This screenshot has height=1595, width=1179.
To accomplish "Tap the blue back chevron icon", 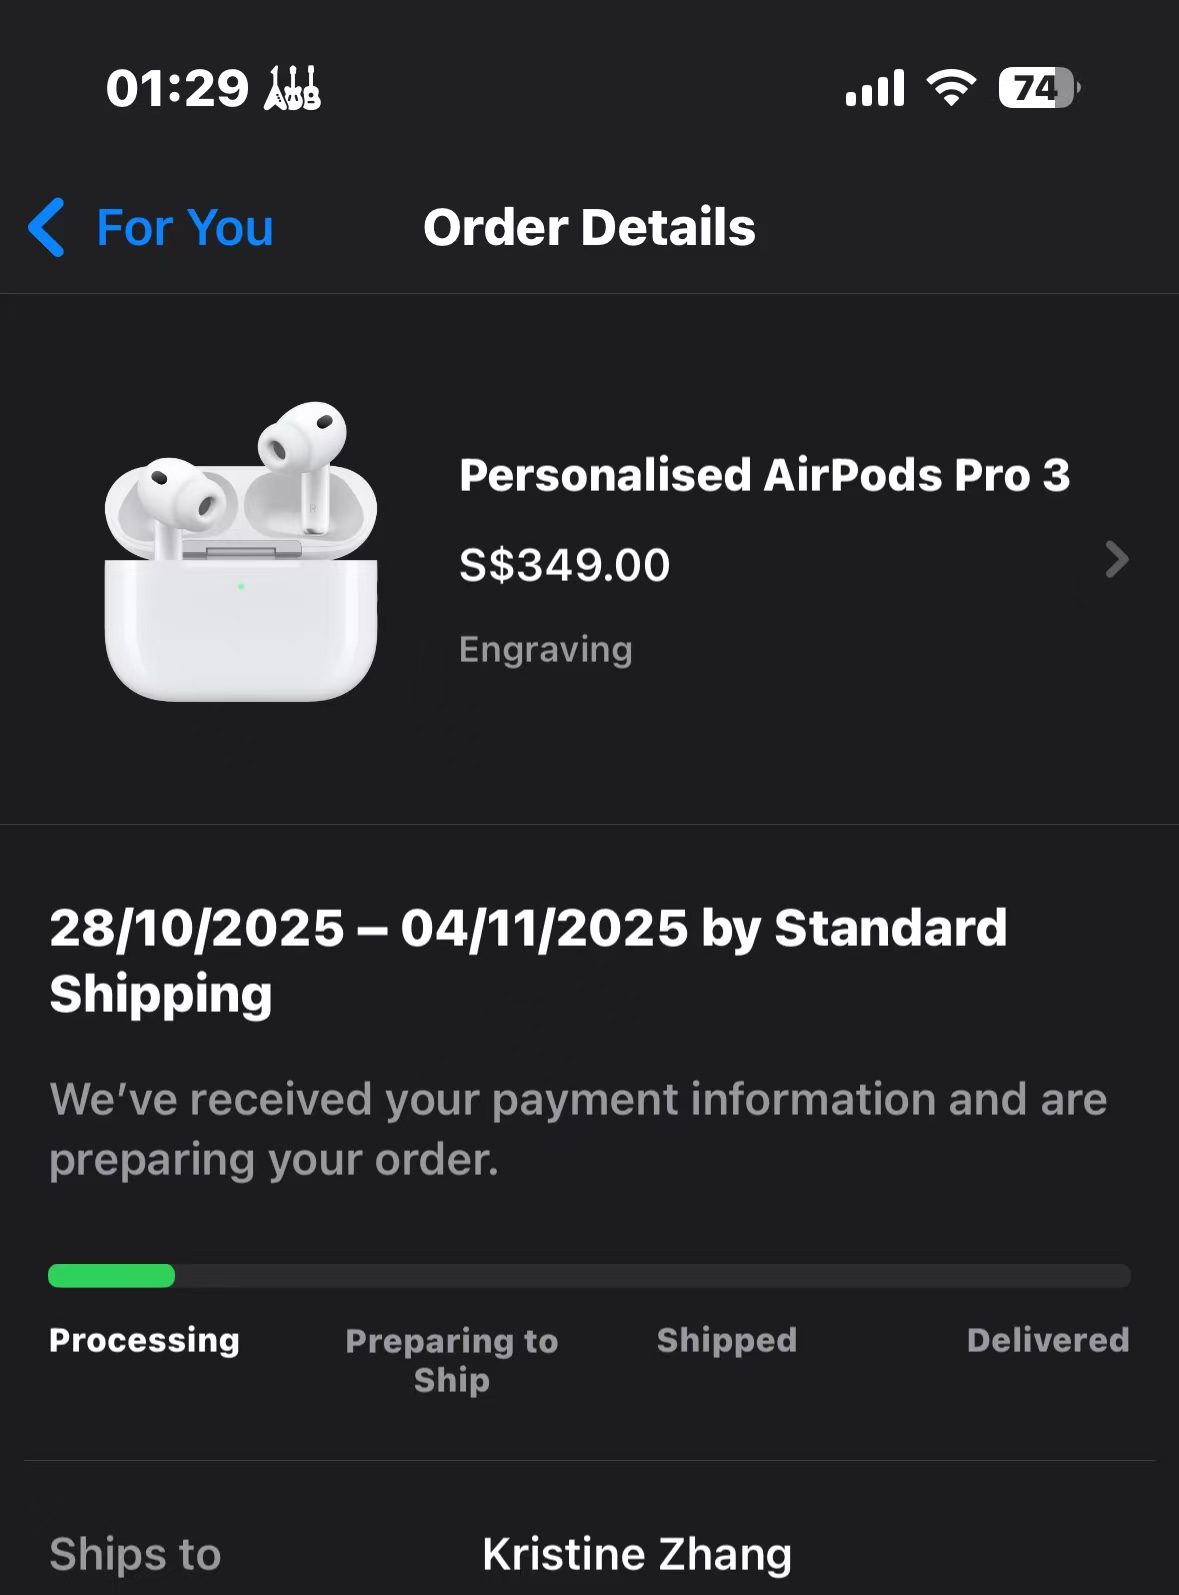I will tap(47, 227).
